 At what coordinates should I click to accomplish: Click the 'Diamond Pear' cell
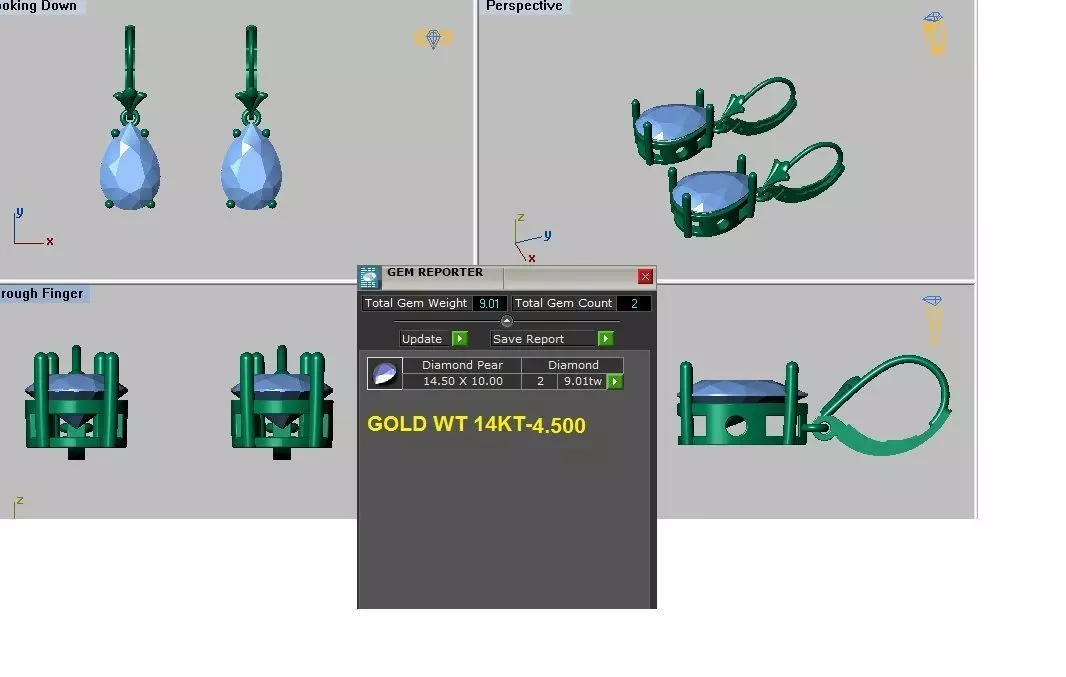pyautogui.click(x=462, y=365)
